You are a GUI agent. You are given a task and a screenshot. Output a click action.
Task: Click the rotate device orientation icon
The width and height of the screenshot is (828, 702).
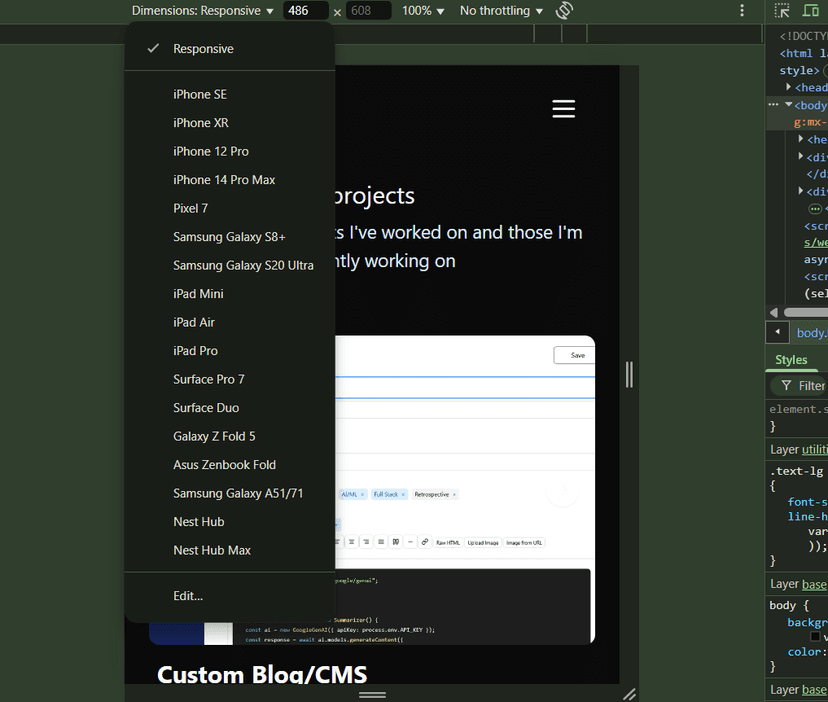[564, 11]
